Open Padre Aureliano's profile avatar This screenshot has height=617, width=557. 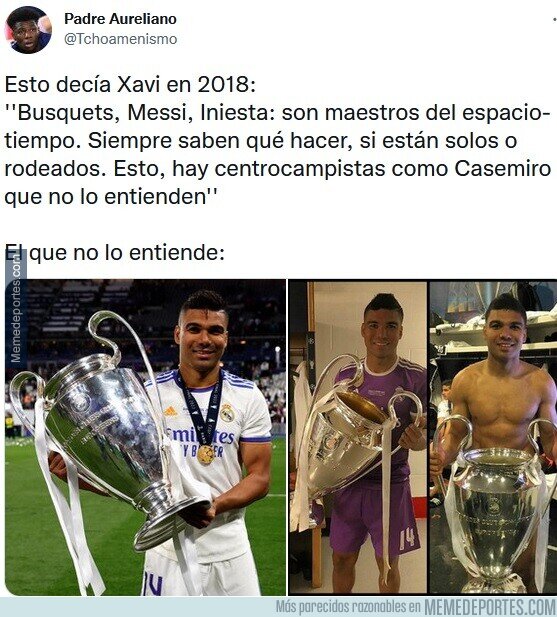[28, 30]
